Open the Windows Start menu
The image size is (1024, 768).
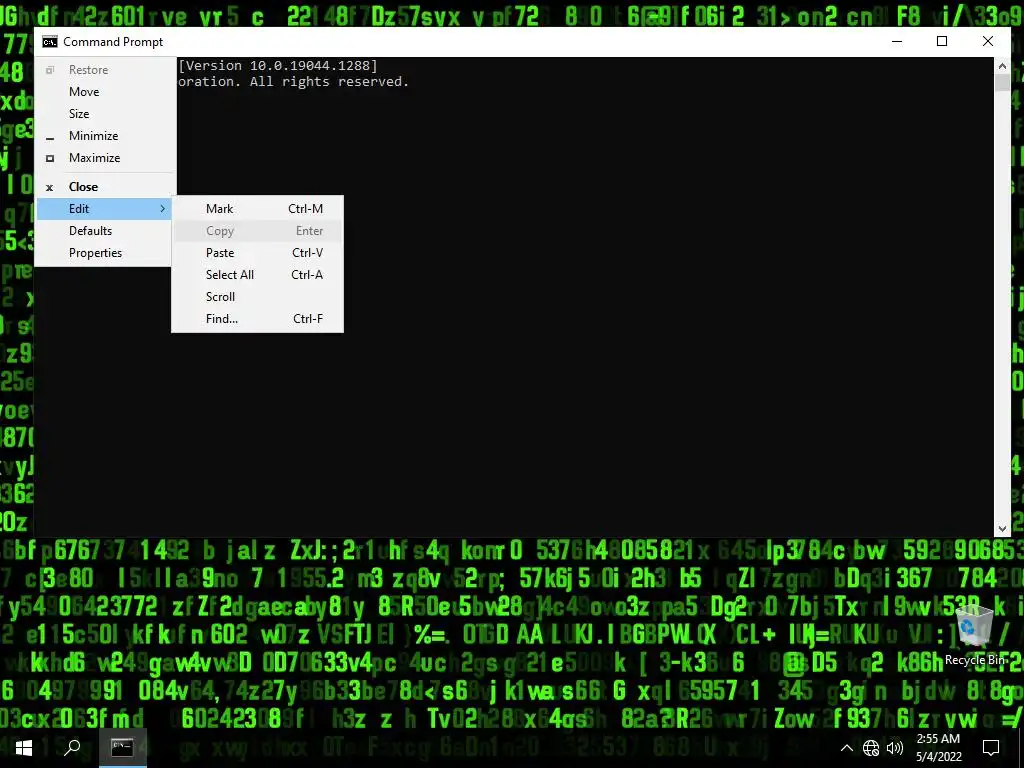(24, 748)
